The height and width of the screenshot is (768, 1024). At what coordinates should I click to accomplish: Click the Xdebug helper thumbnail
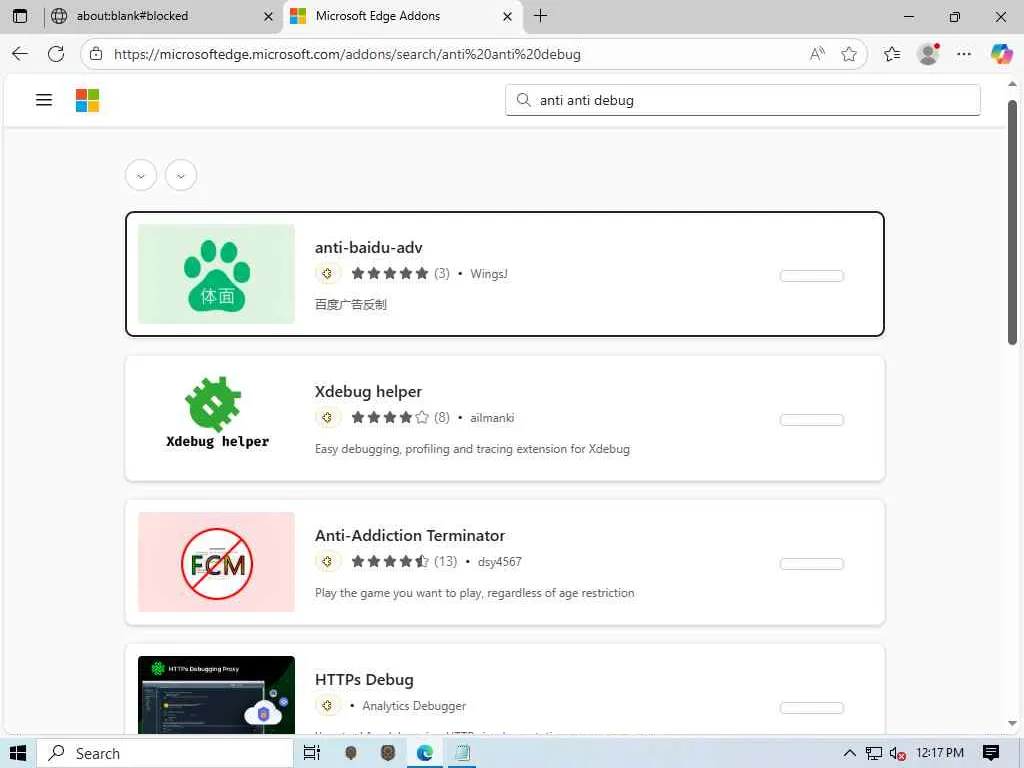click(216, 418)
